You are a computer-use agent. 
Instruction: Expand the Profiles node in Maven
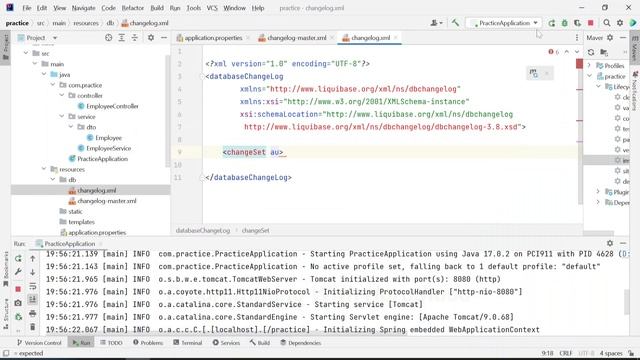(x=589, y=65)
